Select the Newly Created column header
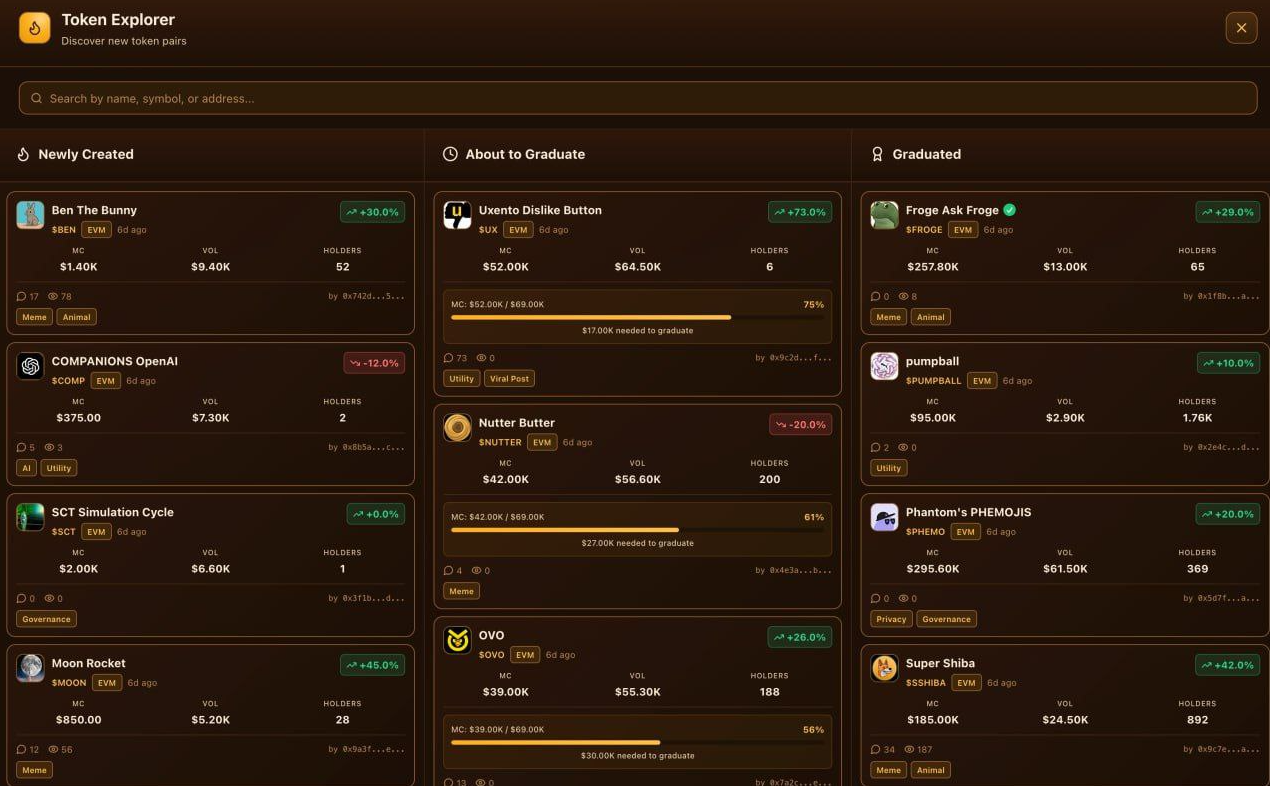The width and height of the screenshot is (1270, 786). point(85,154)
